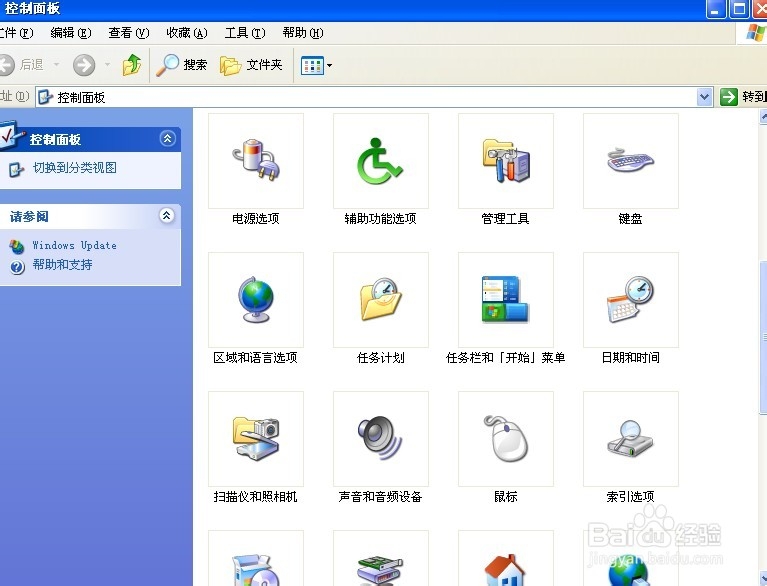Open the 任务计划 scheduled tasks icon
767x586 pixels.
tap(381, 300)
